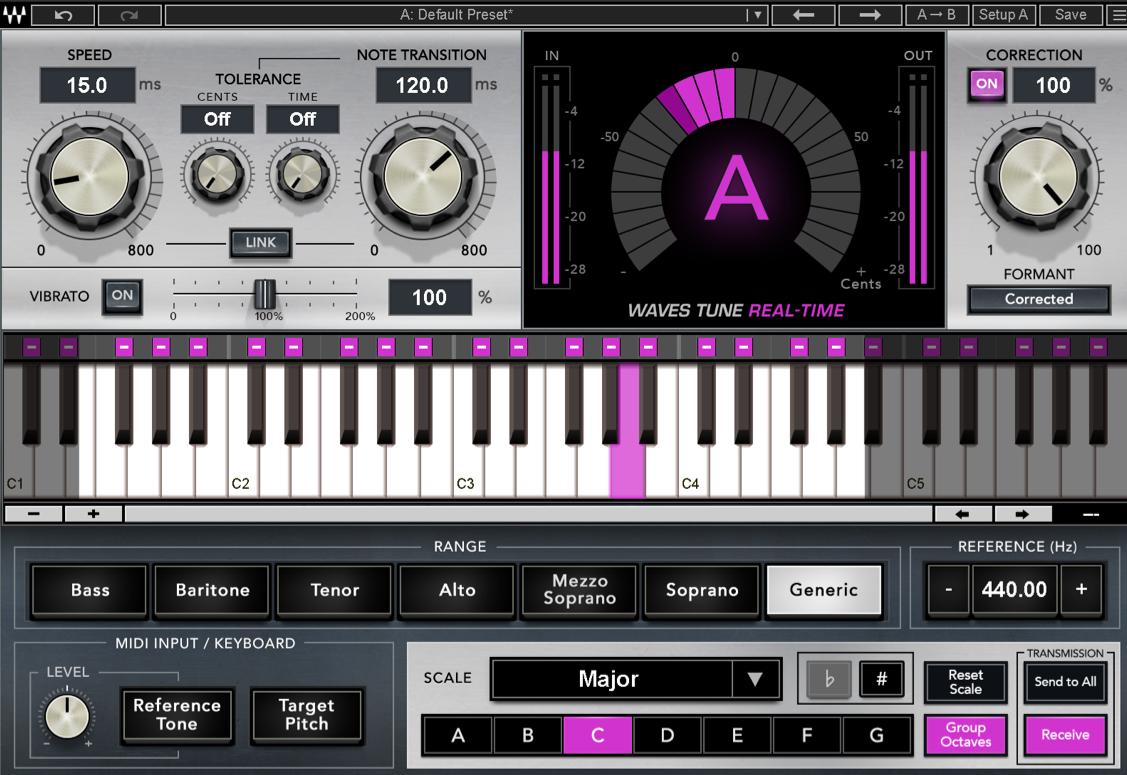Click the Send to All transmission button
The image size is (1127, 775).
pyautogui.click(x=1065, y=683)
